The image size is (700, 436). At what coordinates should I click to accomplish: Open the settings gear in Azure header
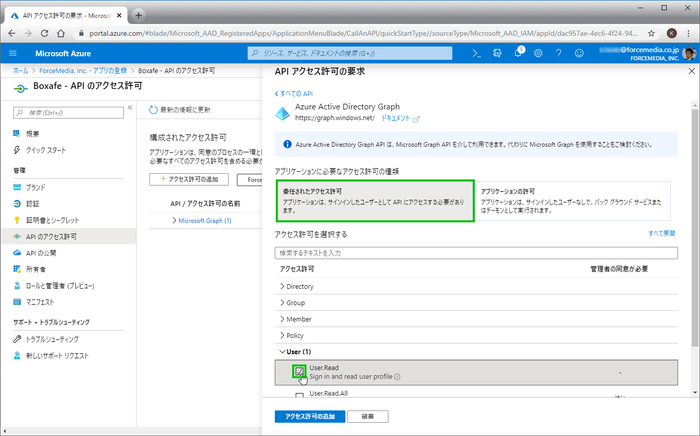[538, 54]
